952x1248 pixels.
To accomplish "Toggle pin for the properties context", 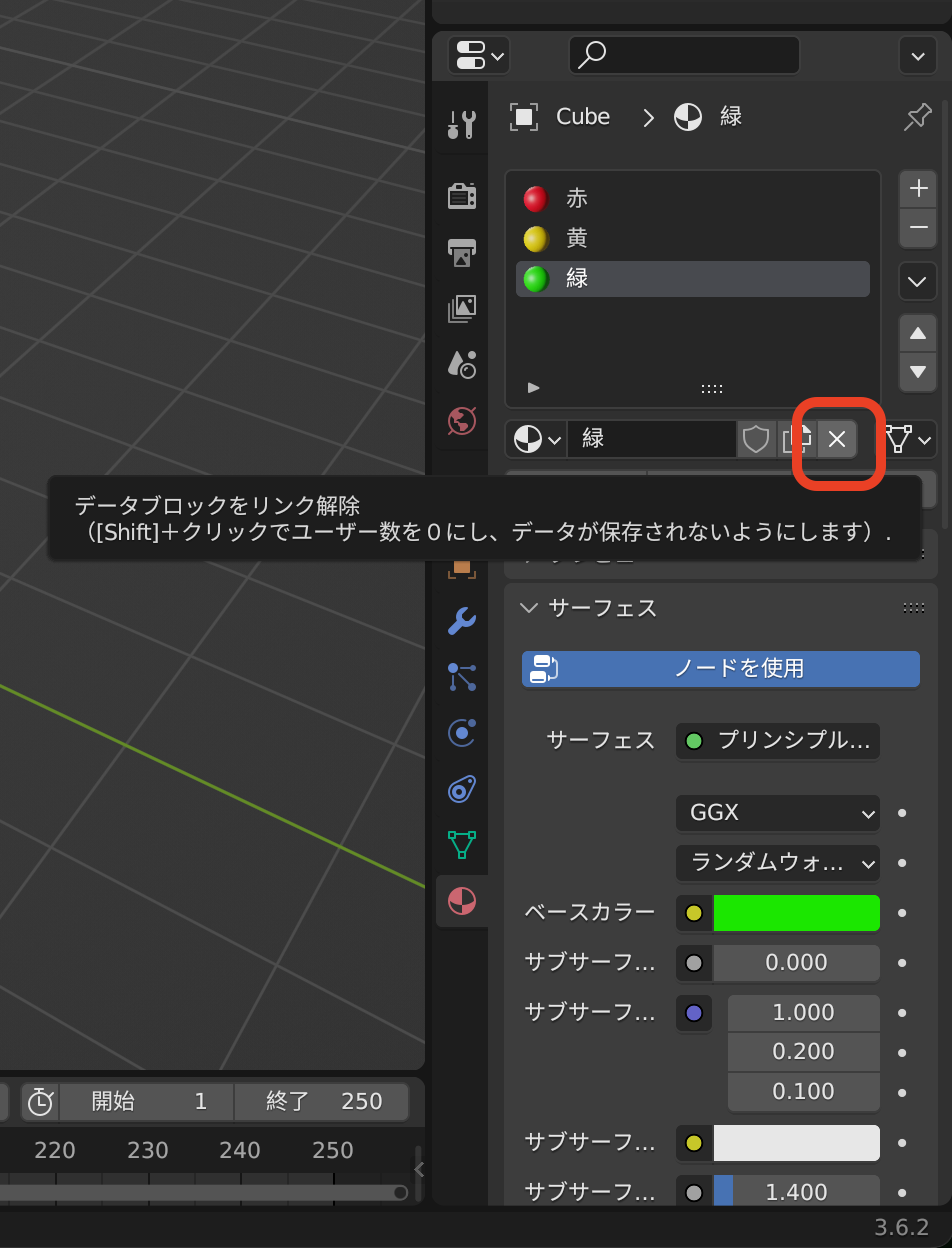I will tap(917, 117).
